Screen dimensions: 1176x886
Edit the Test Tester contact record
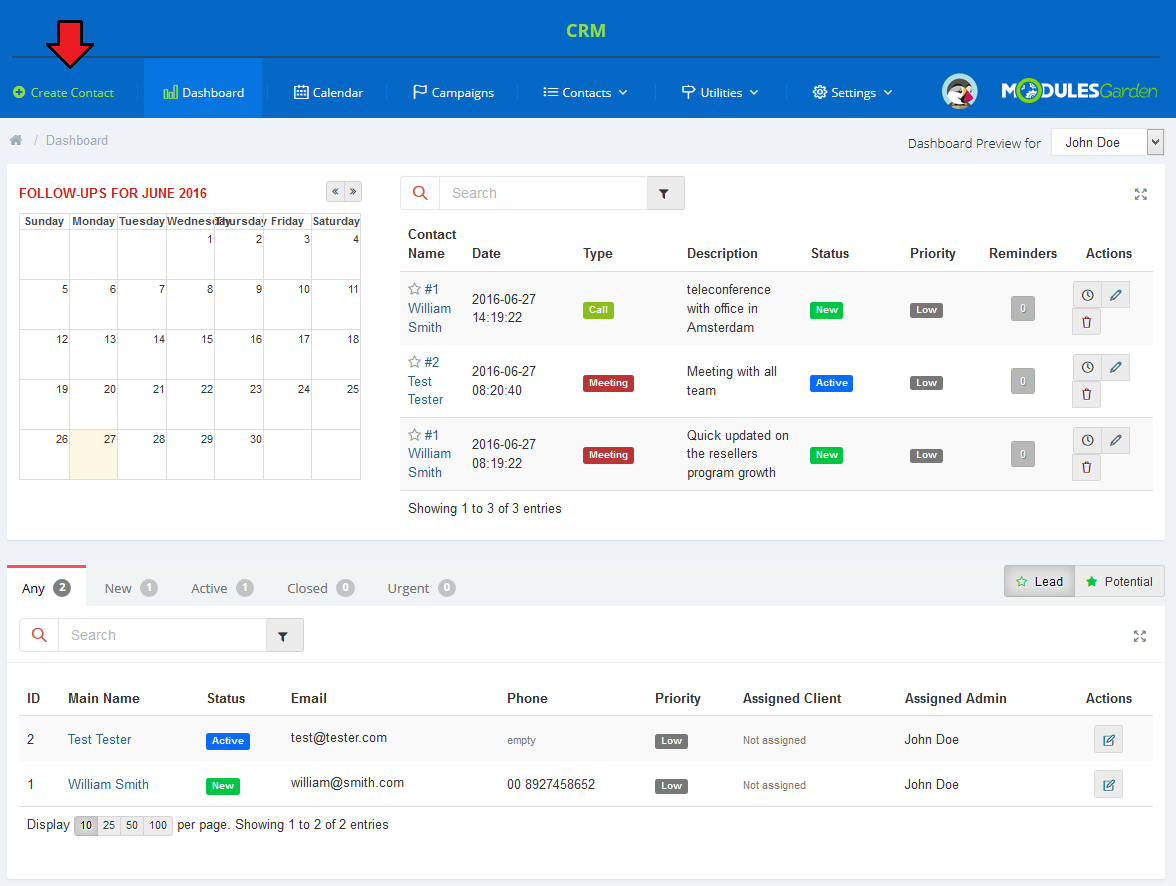pos(1108,740)
